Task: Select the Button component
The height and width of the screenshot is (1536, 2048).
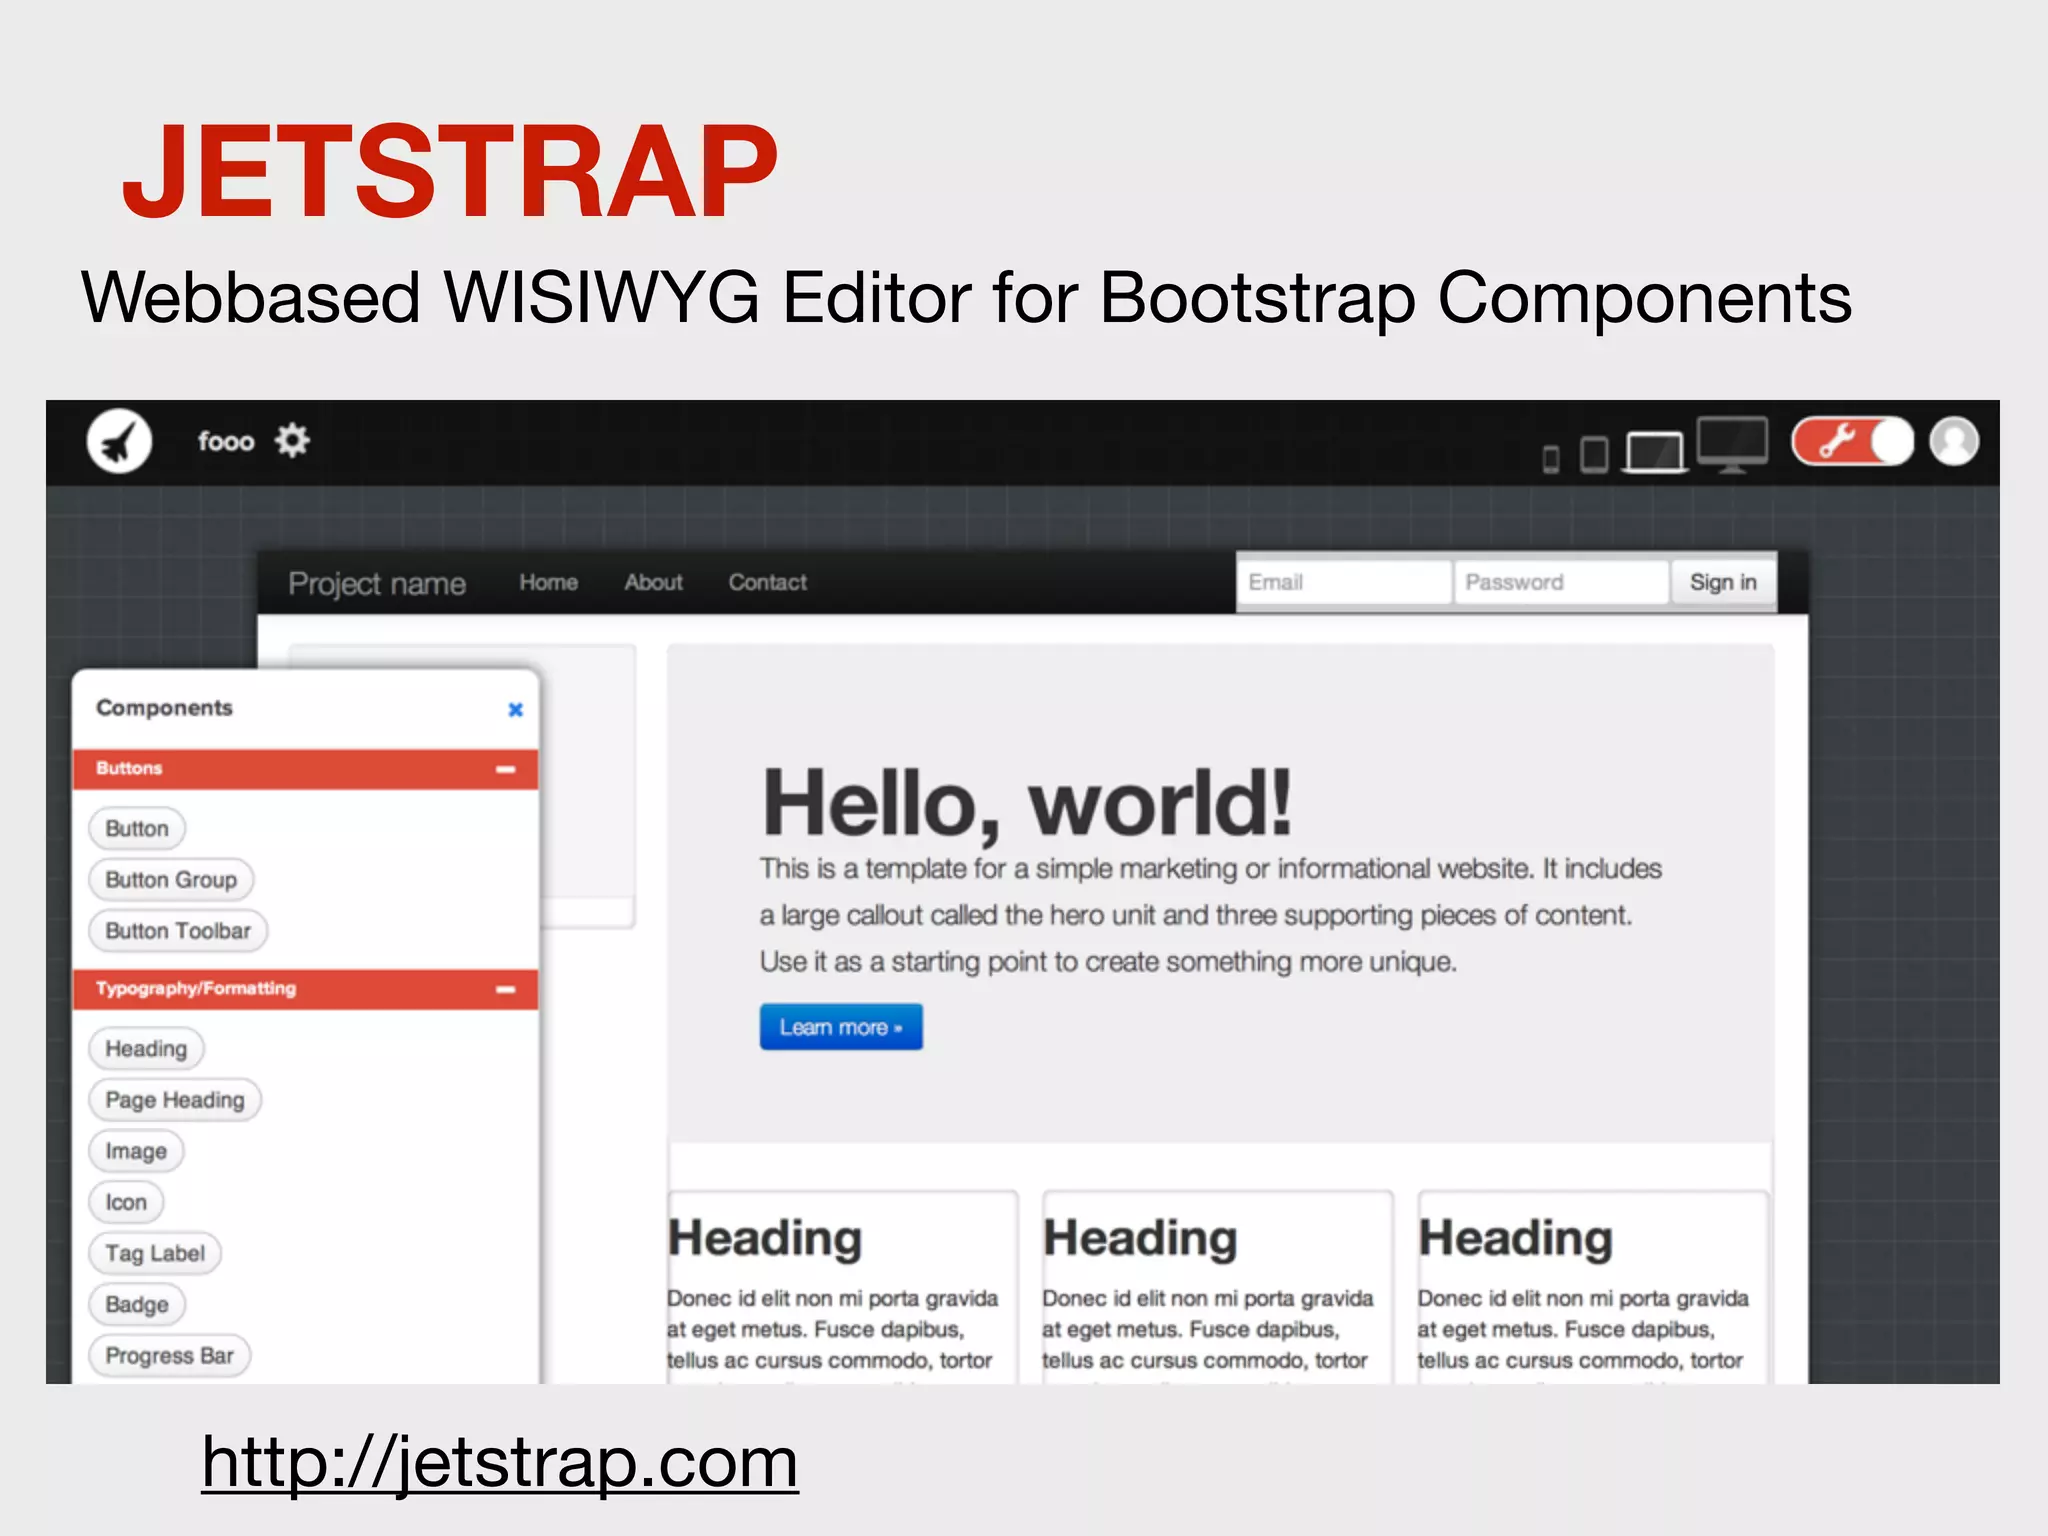Action: (137, 828)
